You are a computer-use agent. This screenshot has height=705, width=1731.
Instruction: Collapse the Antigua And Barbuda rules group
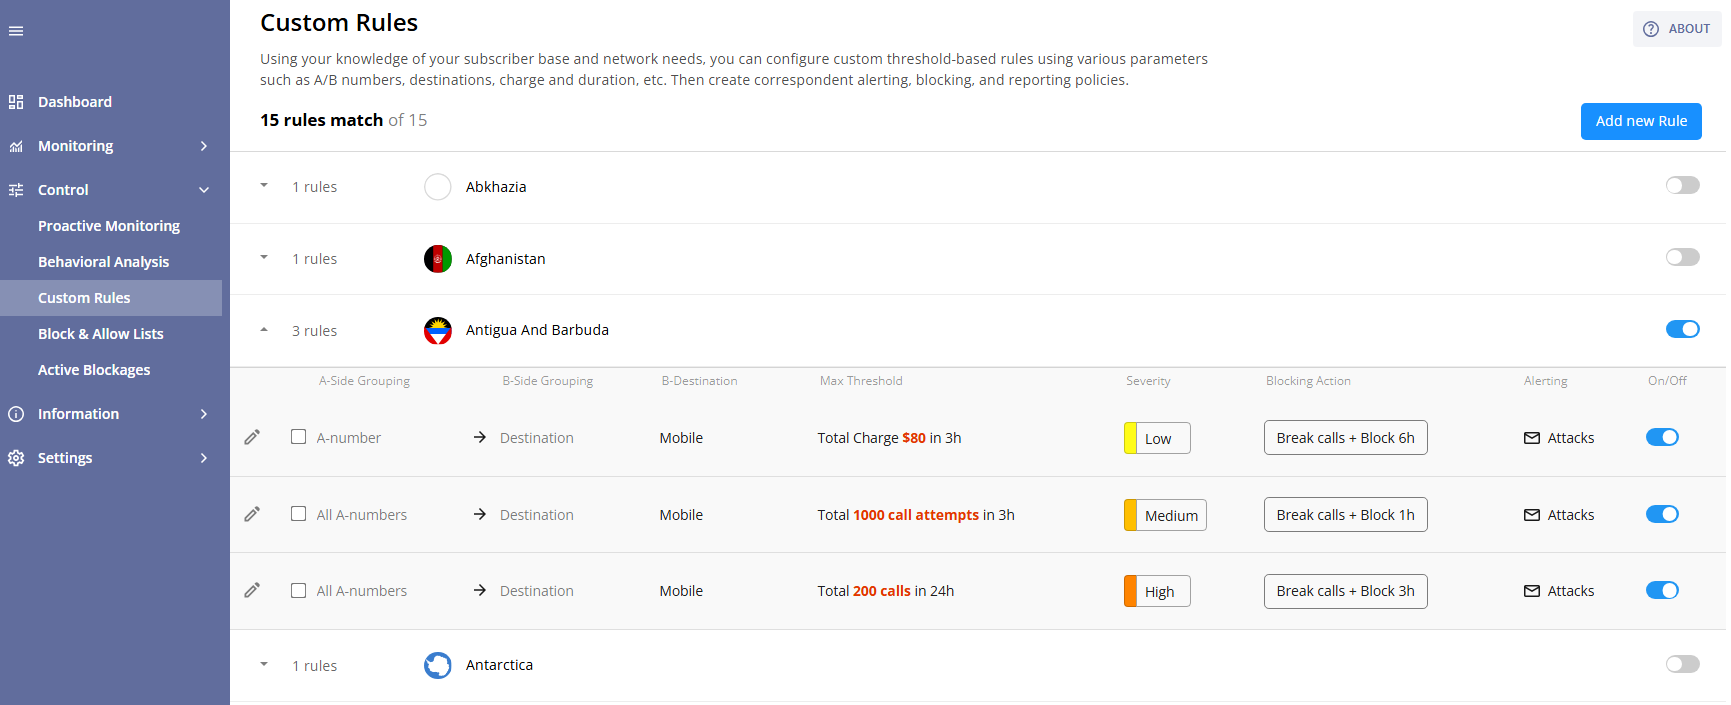[x=264, y=330]
